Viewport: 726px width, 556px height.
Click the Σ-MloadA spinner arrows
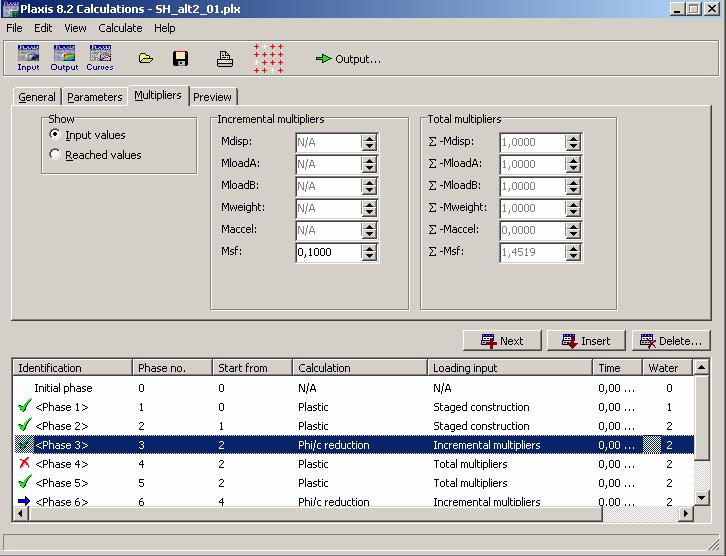(573, 164)
